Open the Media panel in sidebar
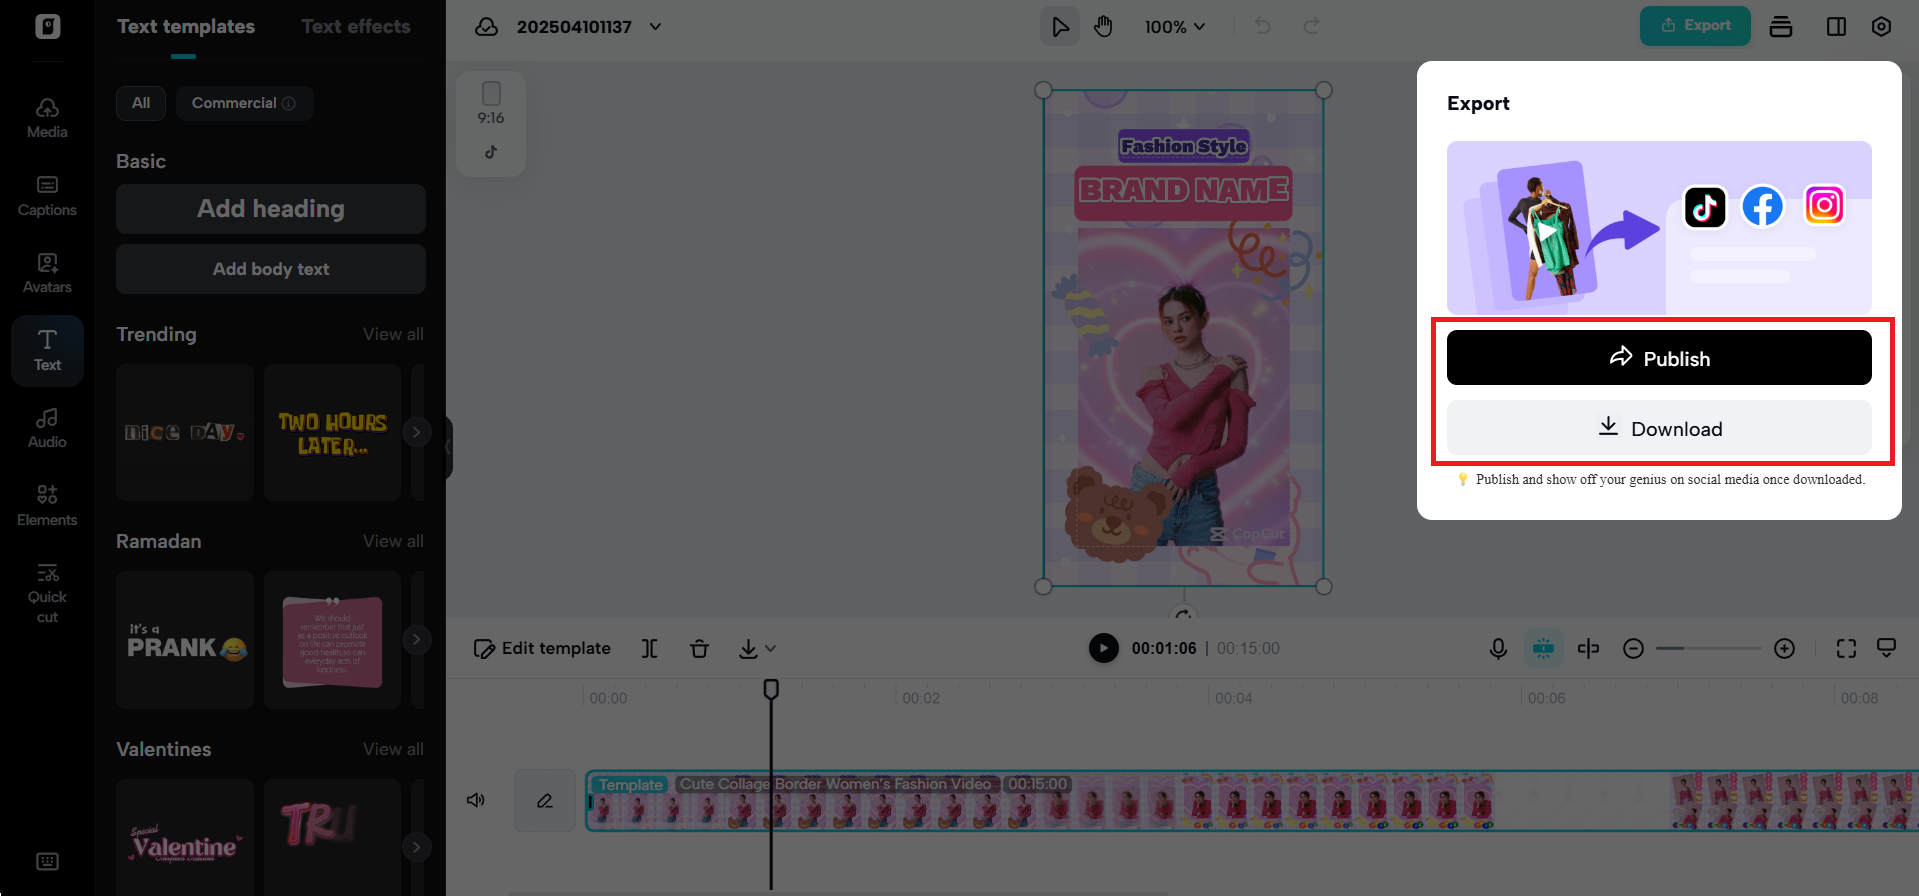Screen dimensions: 1919x896 pyautogui.click(x=47, y=118)
